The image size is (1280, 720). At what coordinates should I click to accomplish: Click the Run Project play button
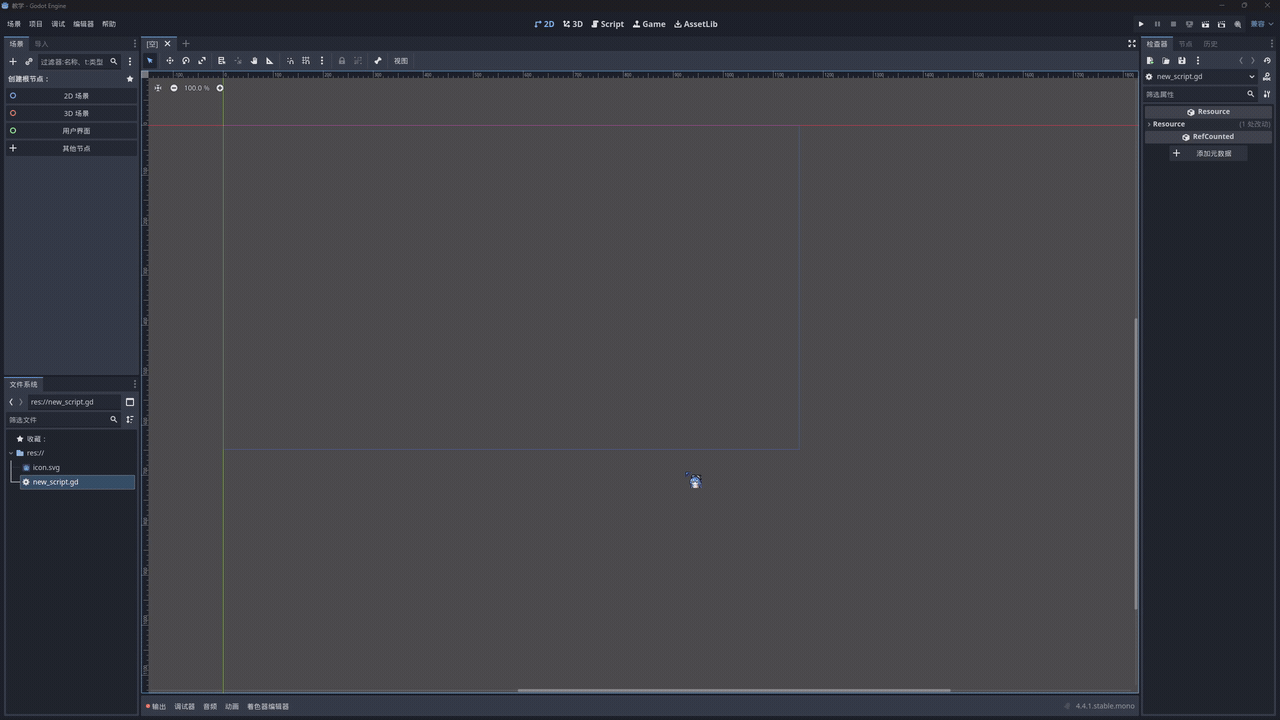pos(1141,24)
